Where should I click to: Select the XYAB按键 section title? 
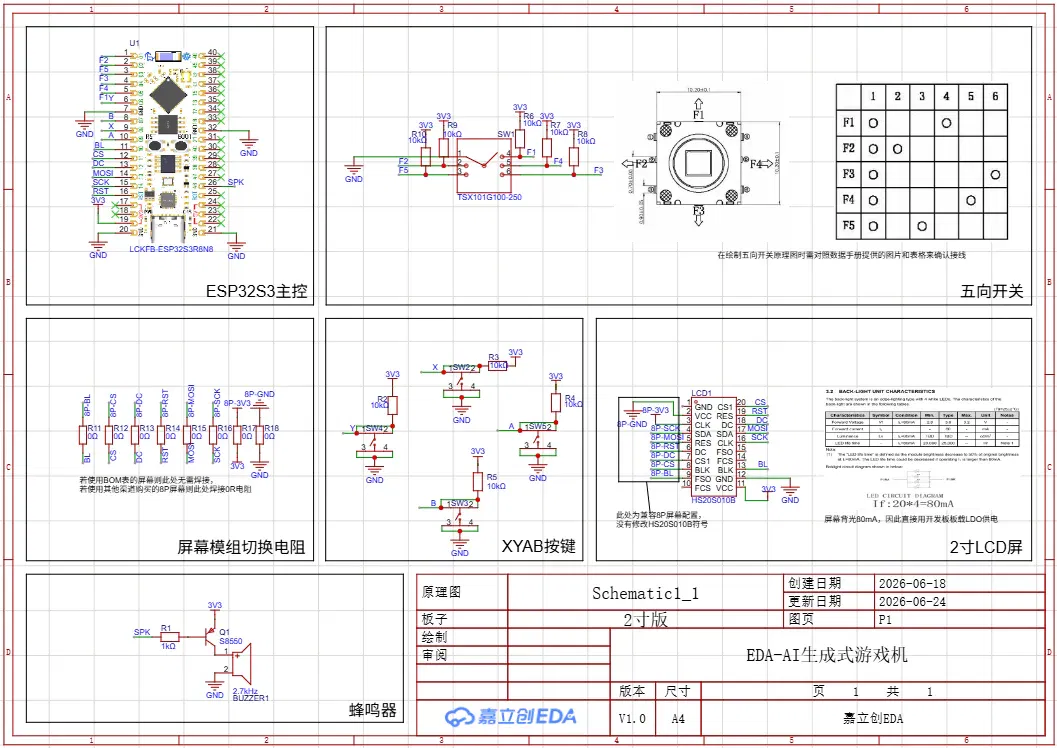[x=539, y=547]
